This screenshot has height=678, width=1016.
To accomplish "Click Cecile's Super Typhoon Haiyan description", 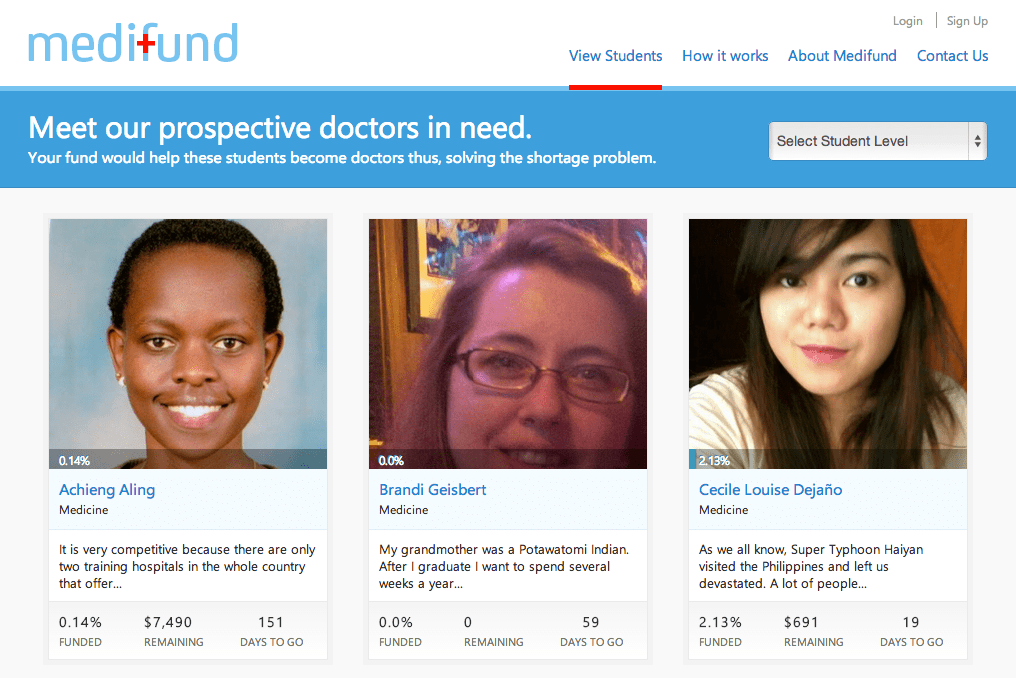I will click(810, 566).
